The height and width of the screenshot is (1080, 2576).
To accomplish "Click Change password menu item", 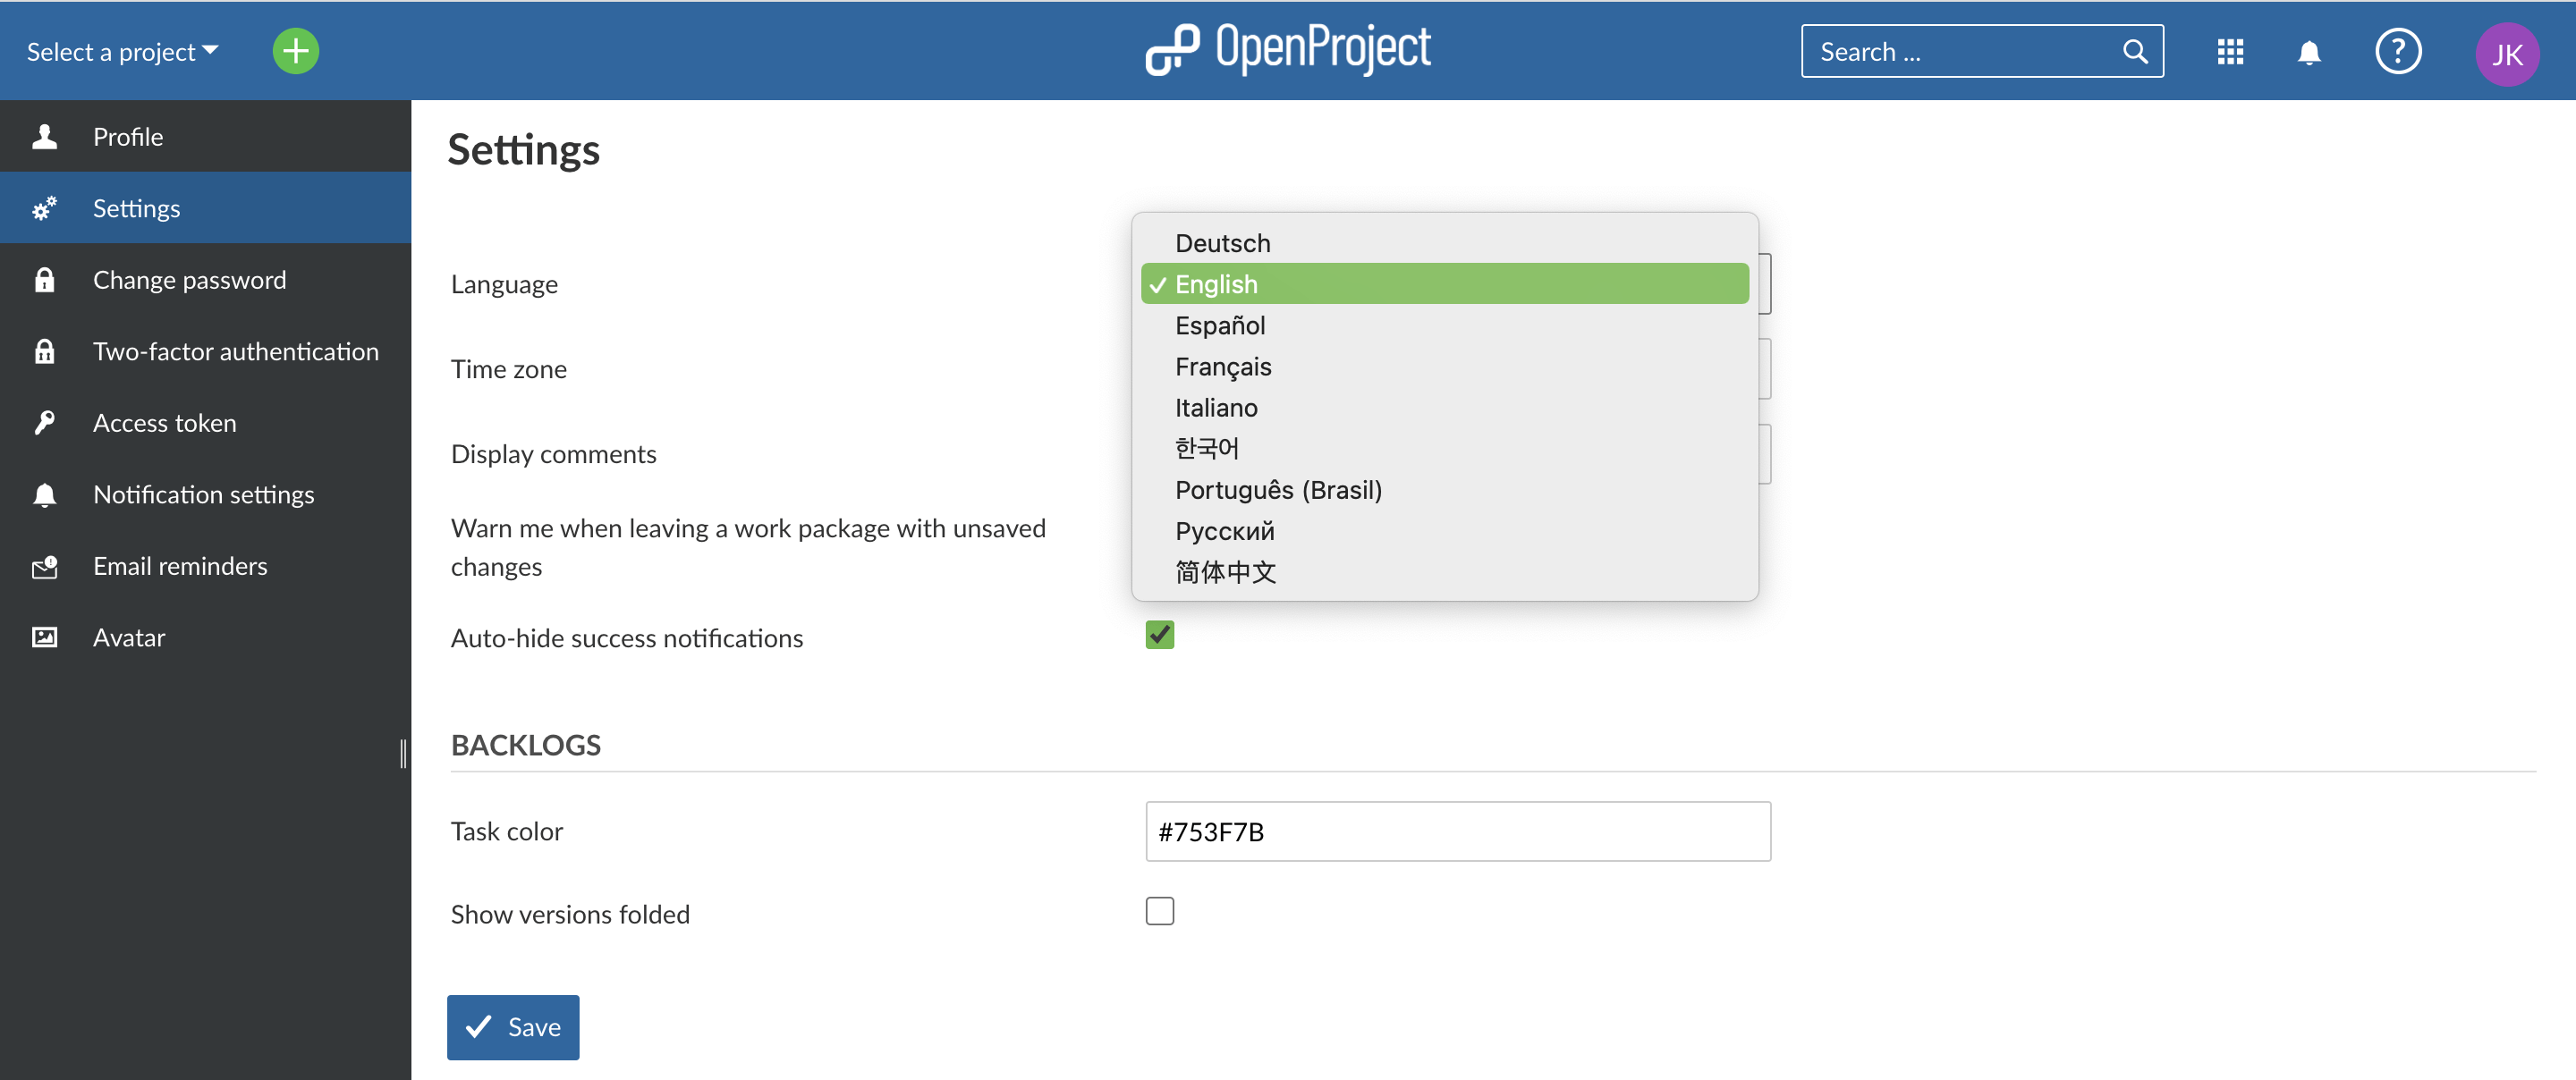I will coord(189,277).
